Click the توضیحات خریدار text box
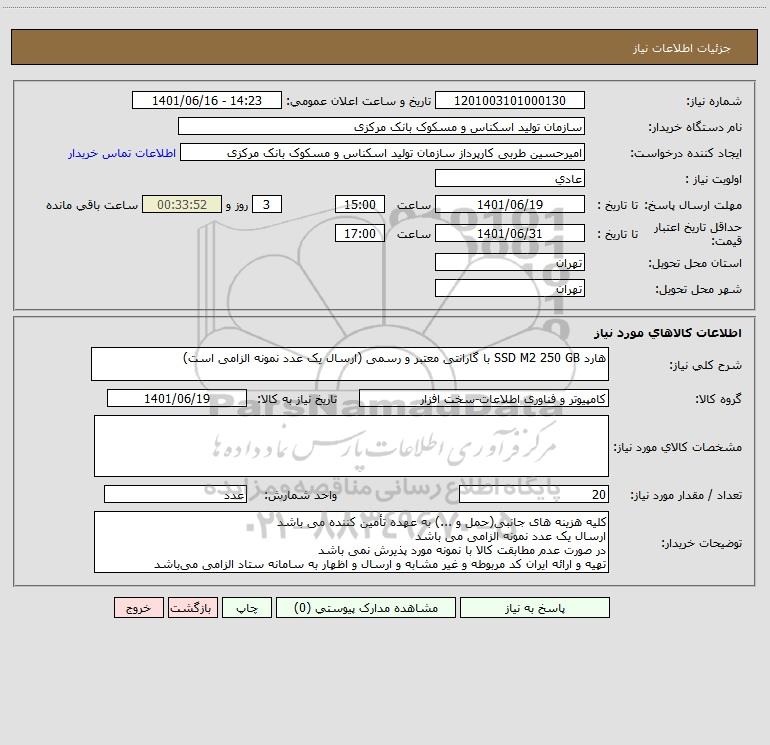 [351, 542]
